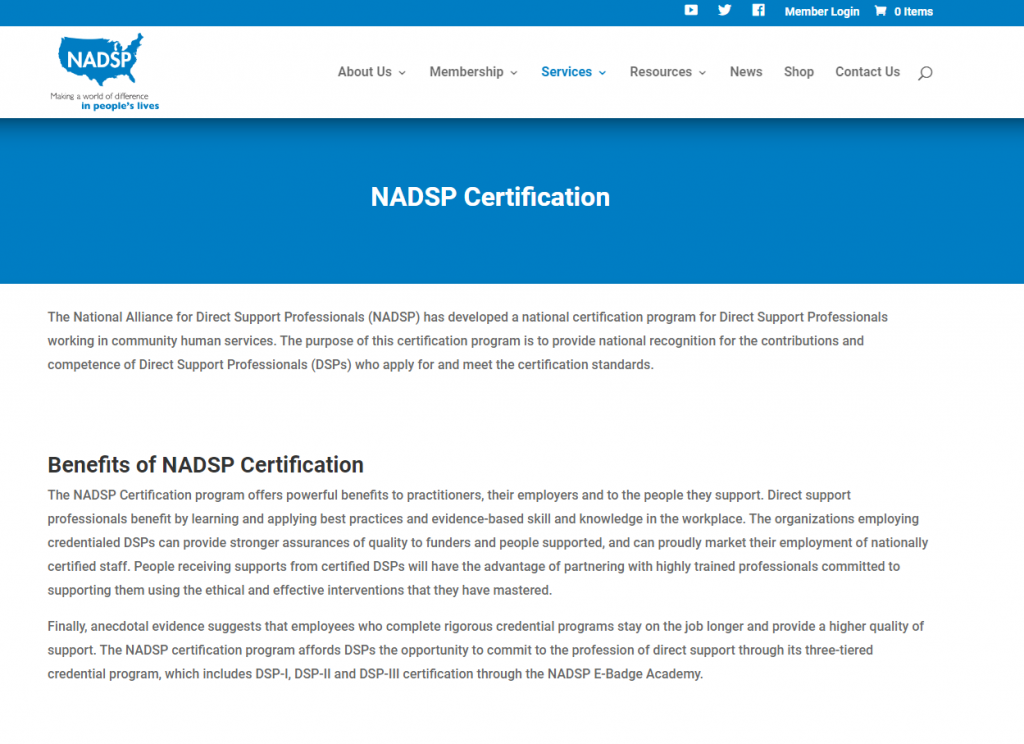Choose Membership from the navigation bar
The width and height of the screenshot is (1024, 744).
467,72
